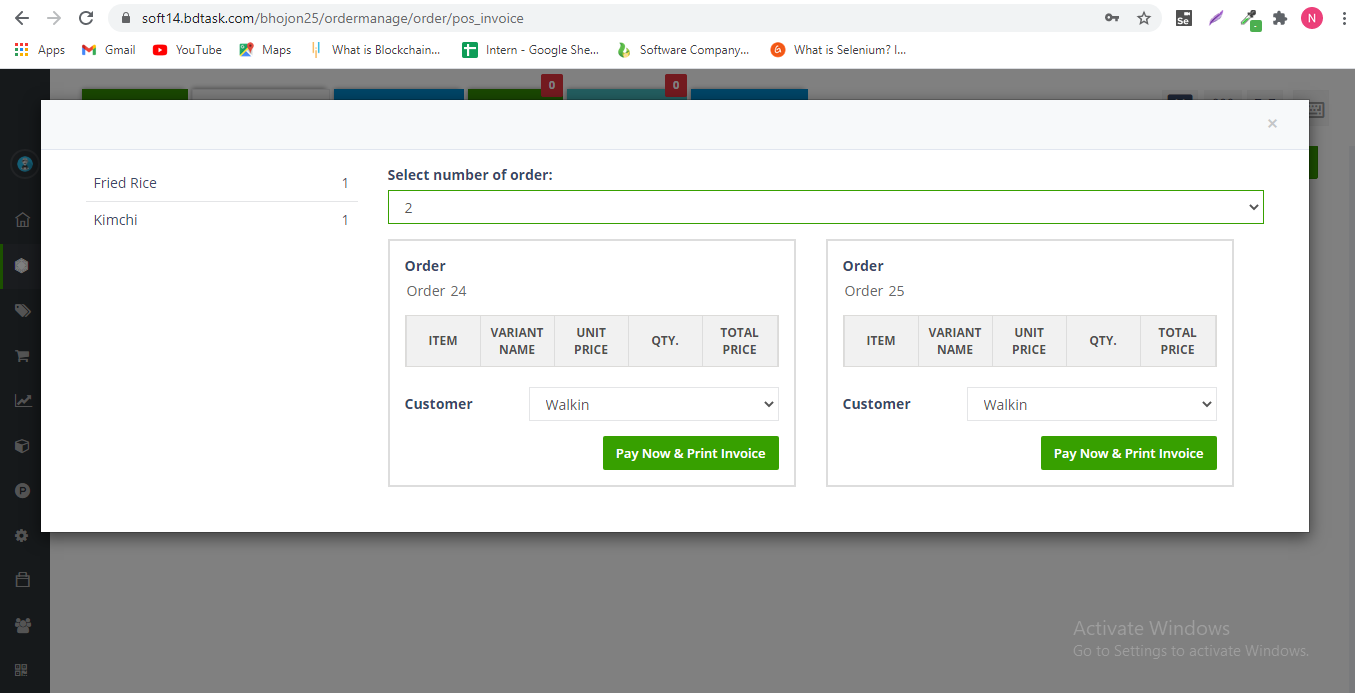Screen dimensions: 1355x693
Task: Click the line chart reports sidebar icon
Action: coord(22,401)
